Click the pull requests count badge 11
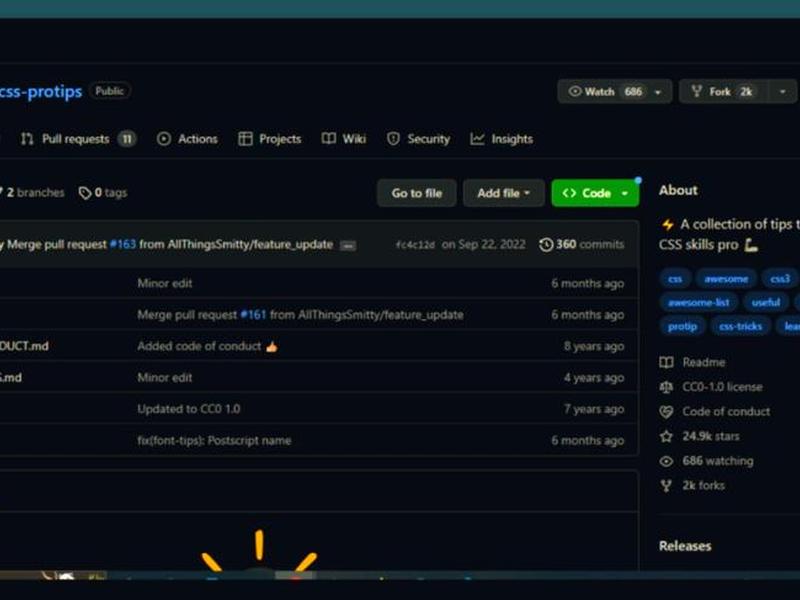800x600 pixels. click(127, 139)
